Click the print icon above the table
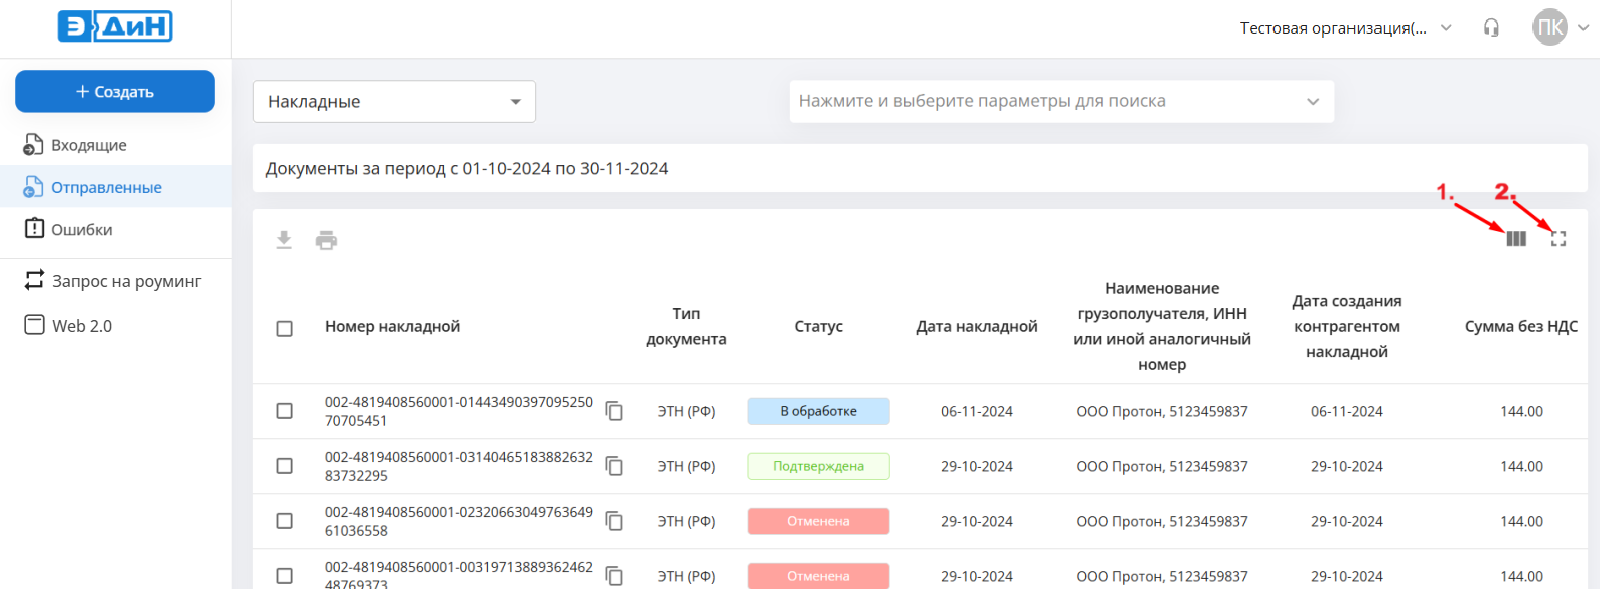Screen dimensions: 1600x589 (326, 240)
